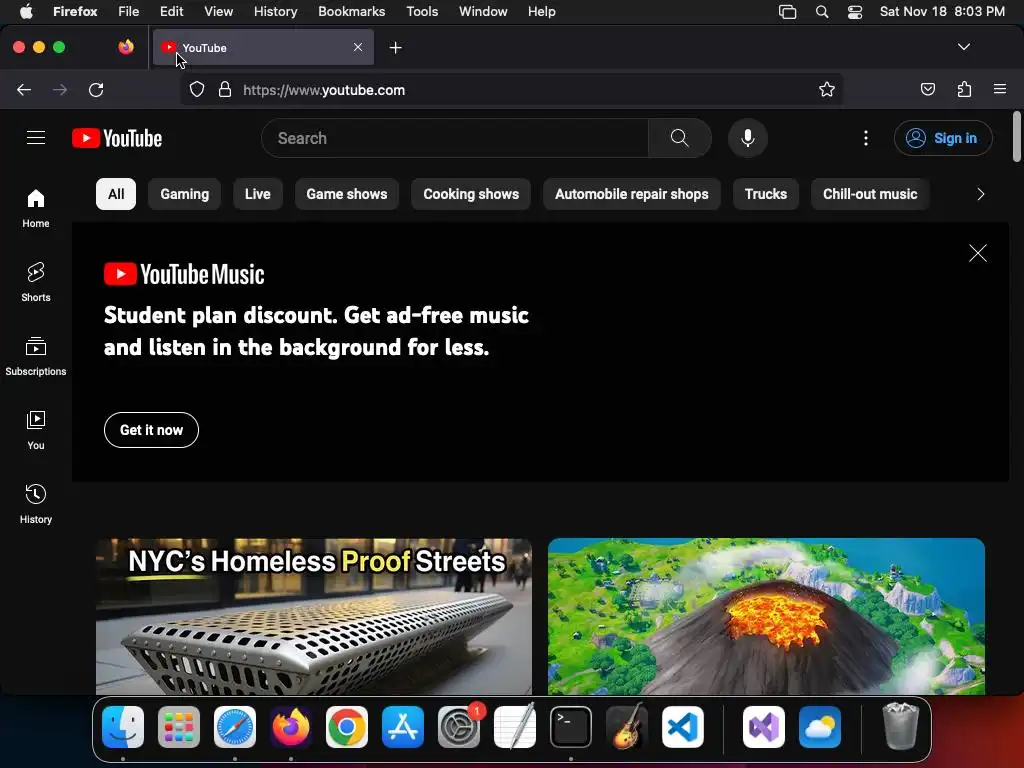Open NYC's Homeless Proof Streets video
1024x768 pixels.
click(x=313, y=616)
